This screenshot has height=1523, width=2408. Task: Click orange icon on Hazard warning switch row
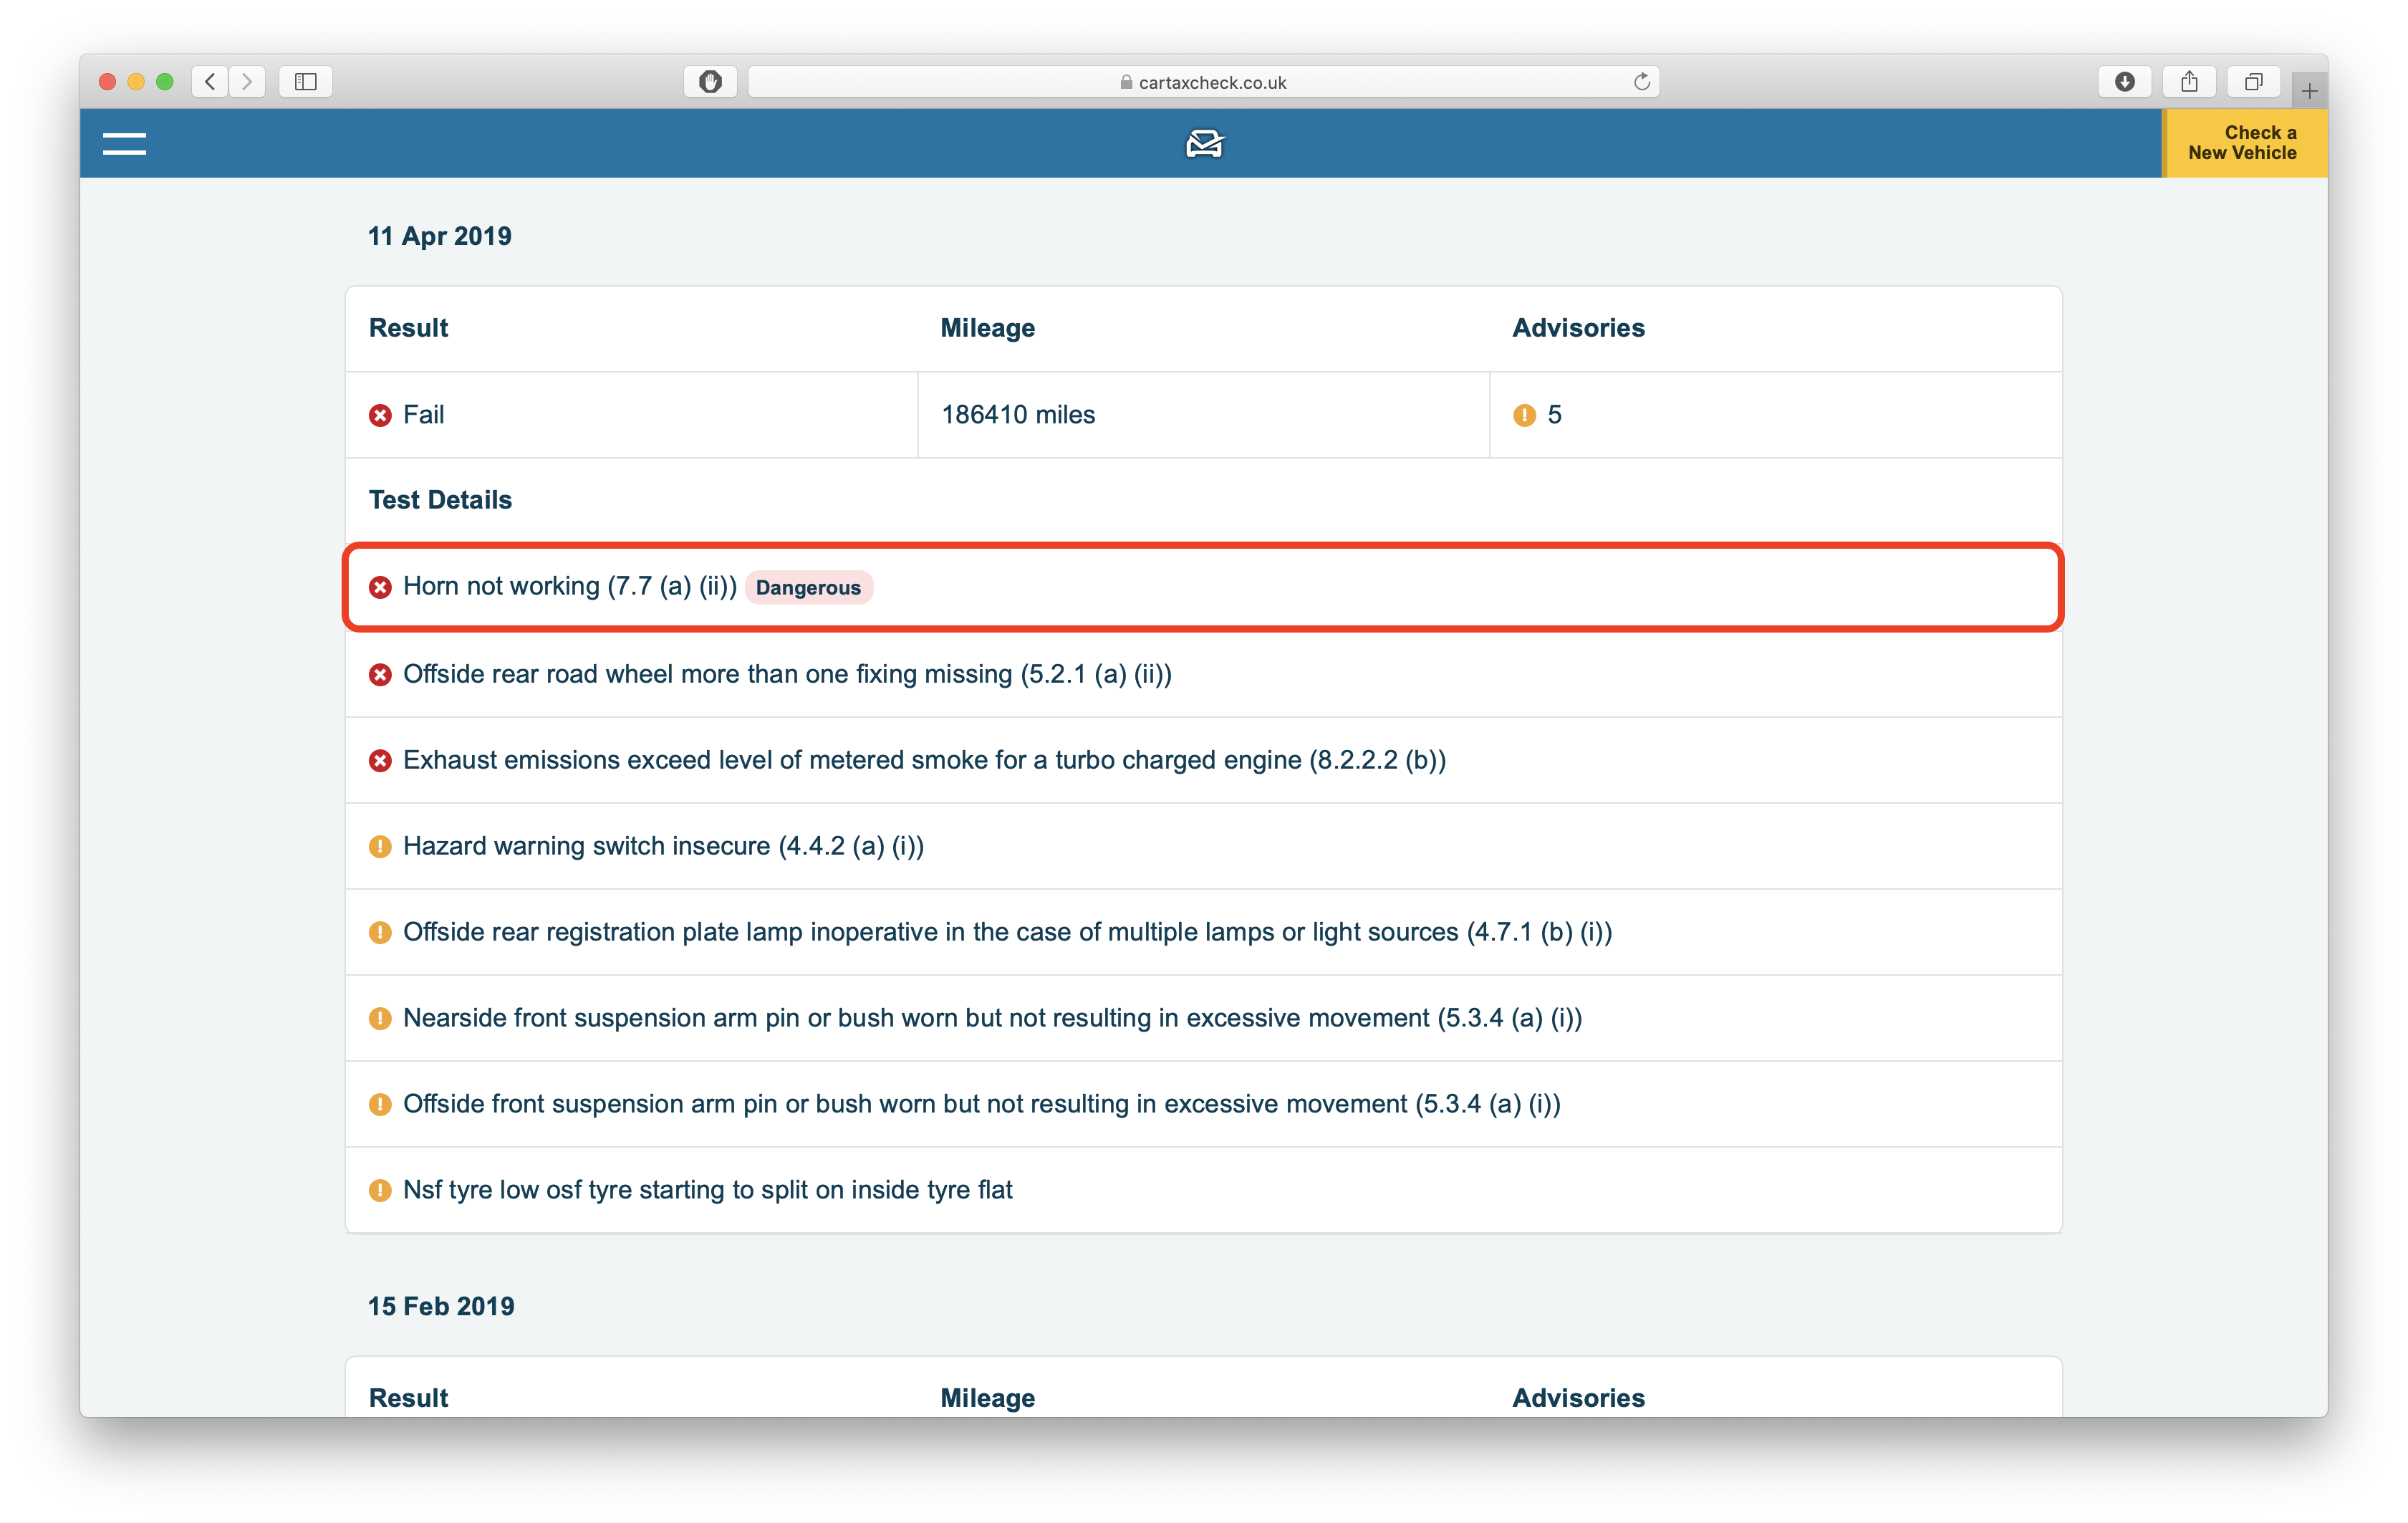(x=380, y=847)
